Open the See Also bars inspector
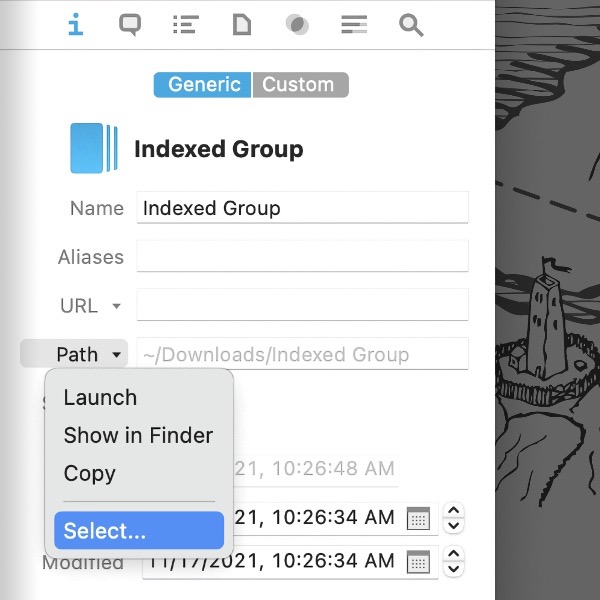 (x=354, y=24)
